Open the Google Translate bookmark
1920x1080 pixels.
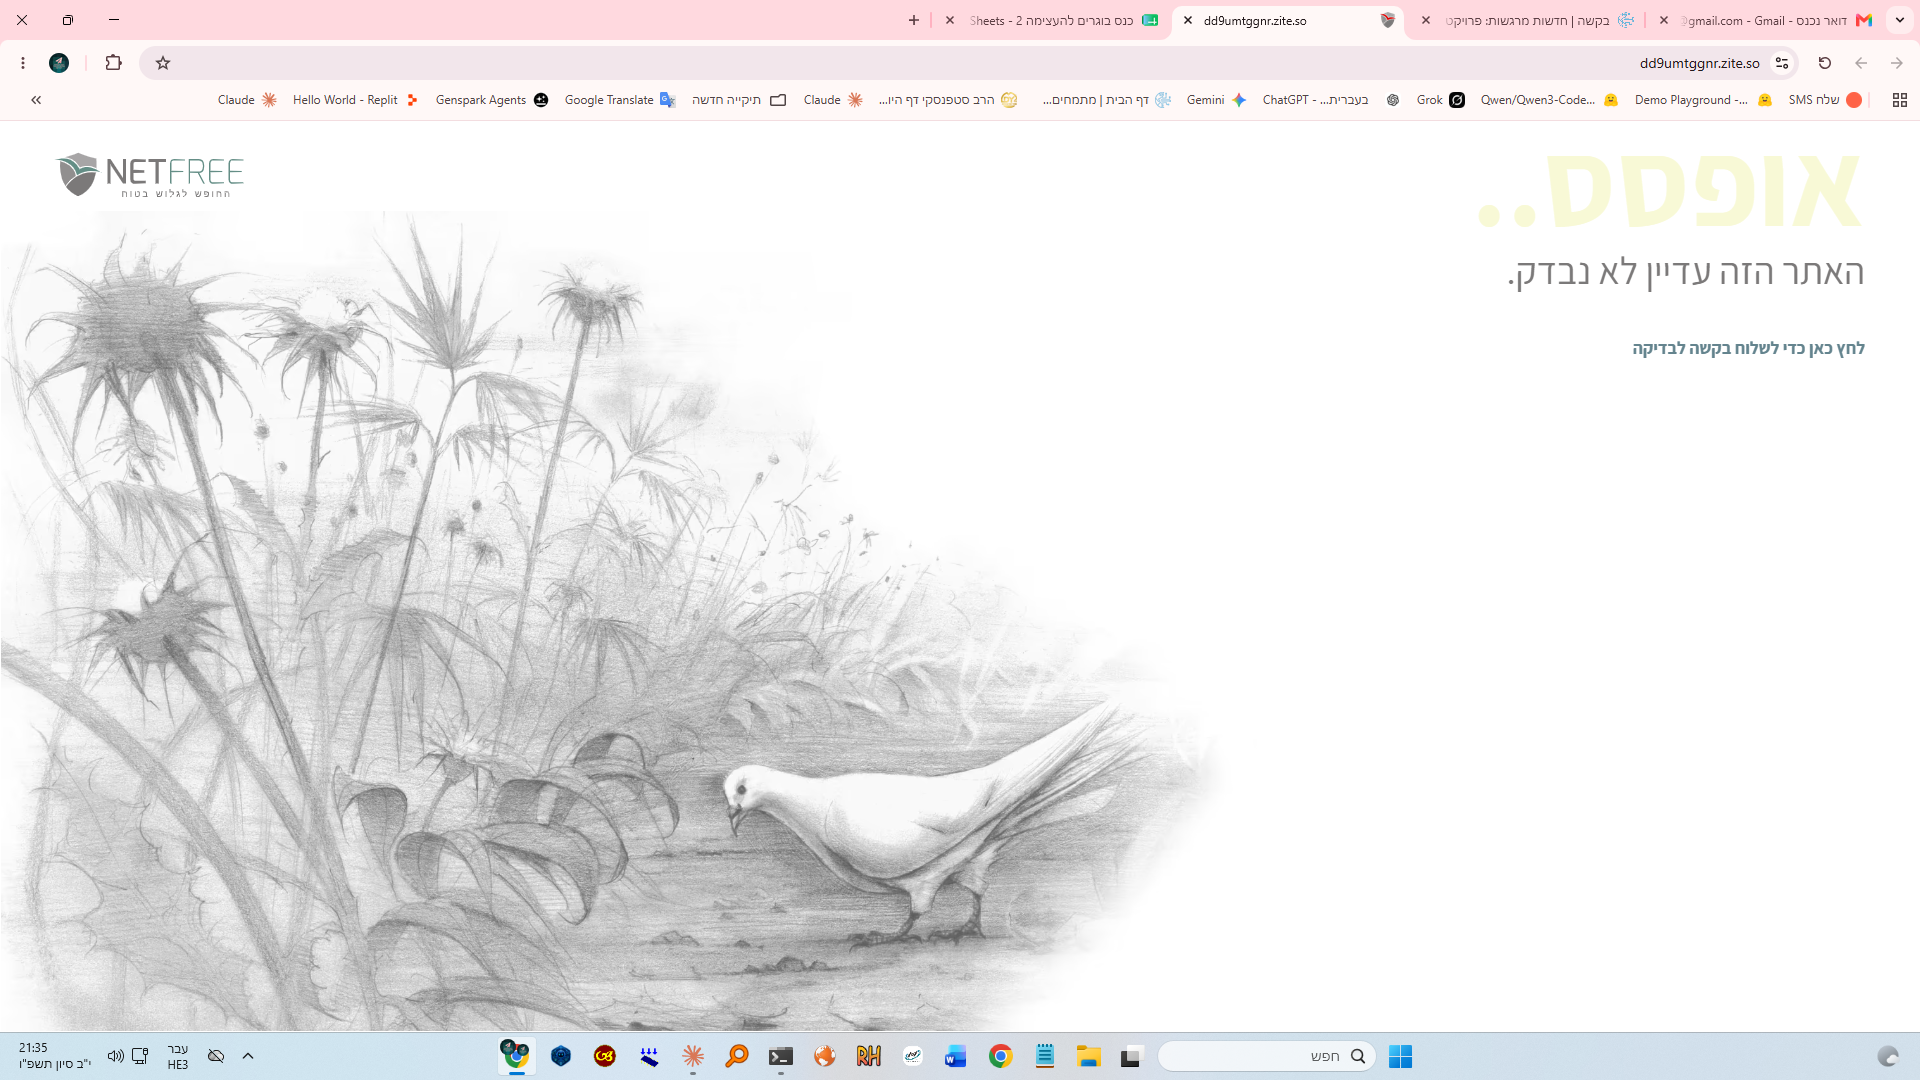coord(620,100)
